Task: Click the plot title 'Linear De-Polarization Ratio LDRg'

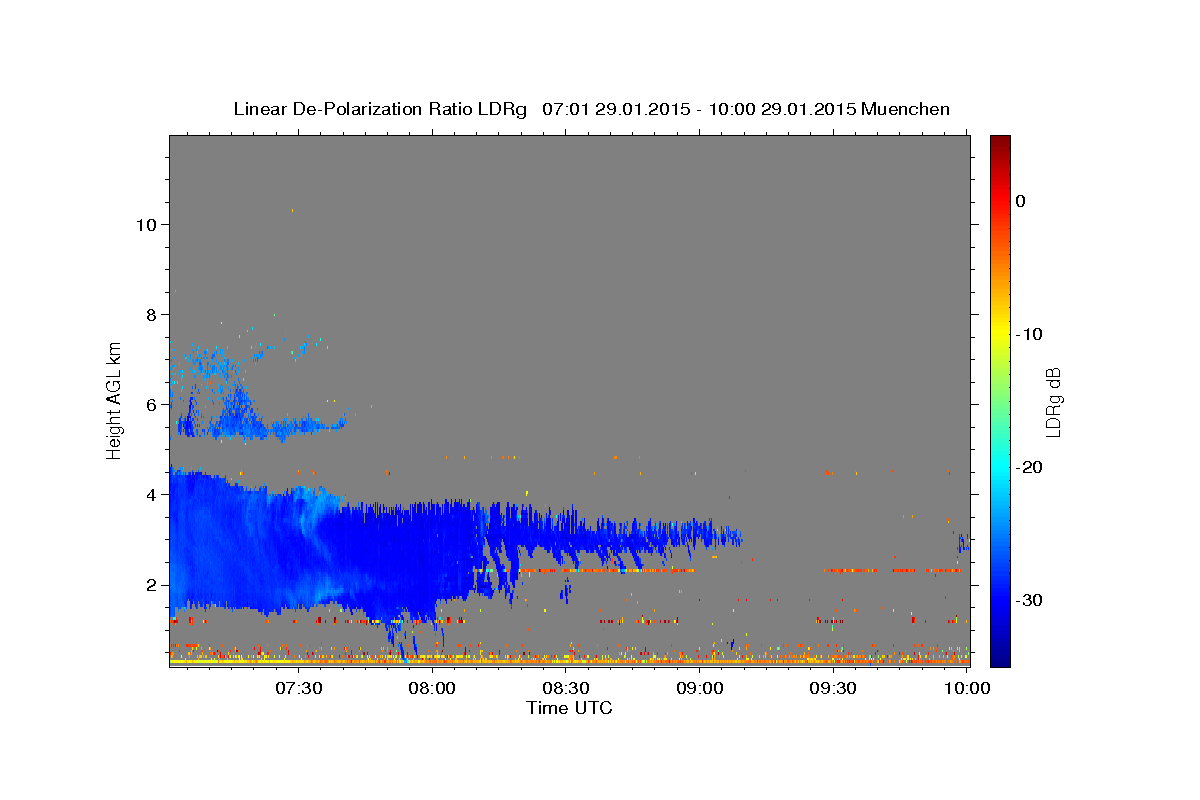Action: [x=380, y=109]
